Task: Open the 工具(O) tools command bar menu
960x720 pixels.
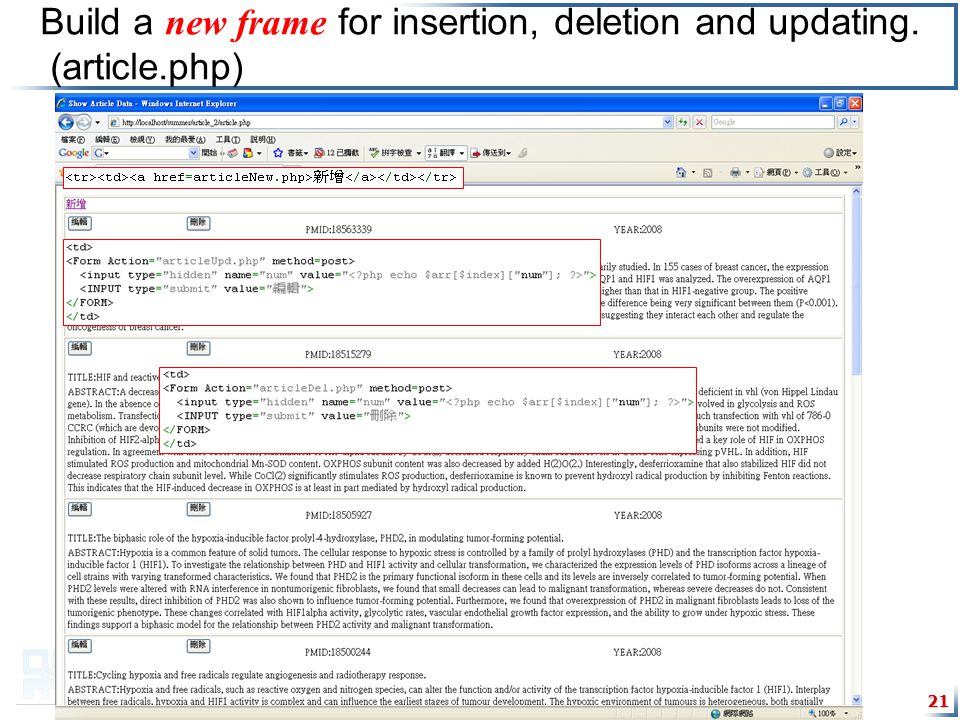Action: tap(825, 173)
